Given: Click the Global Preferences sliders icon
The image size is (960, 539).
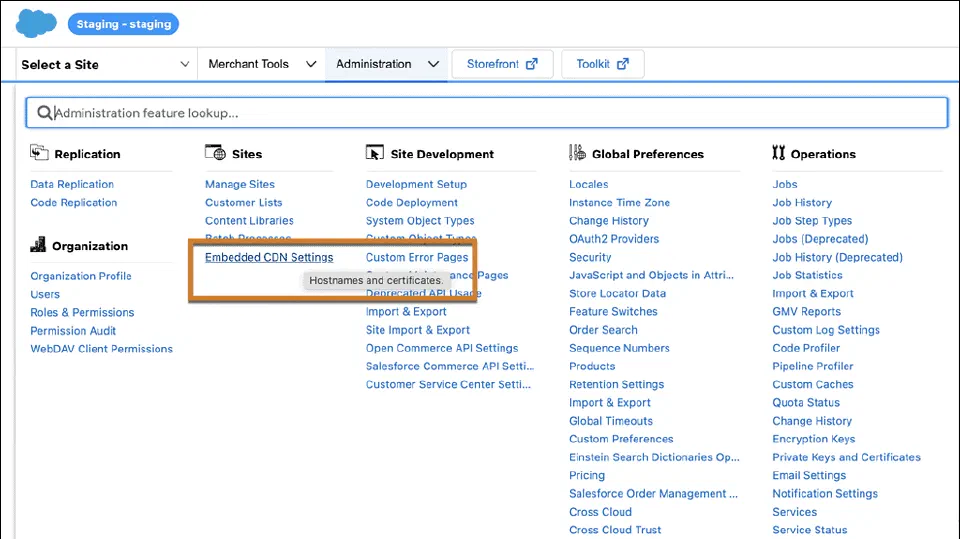Looking at the screenshot, I should (x=577, y=153).
